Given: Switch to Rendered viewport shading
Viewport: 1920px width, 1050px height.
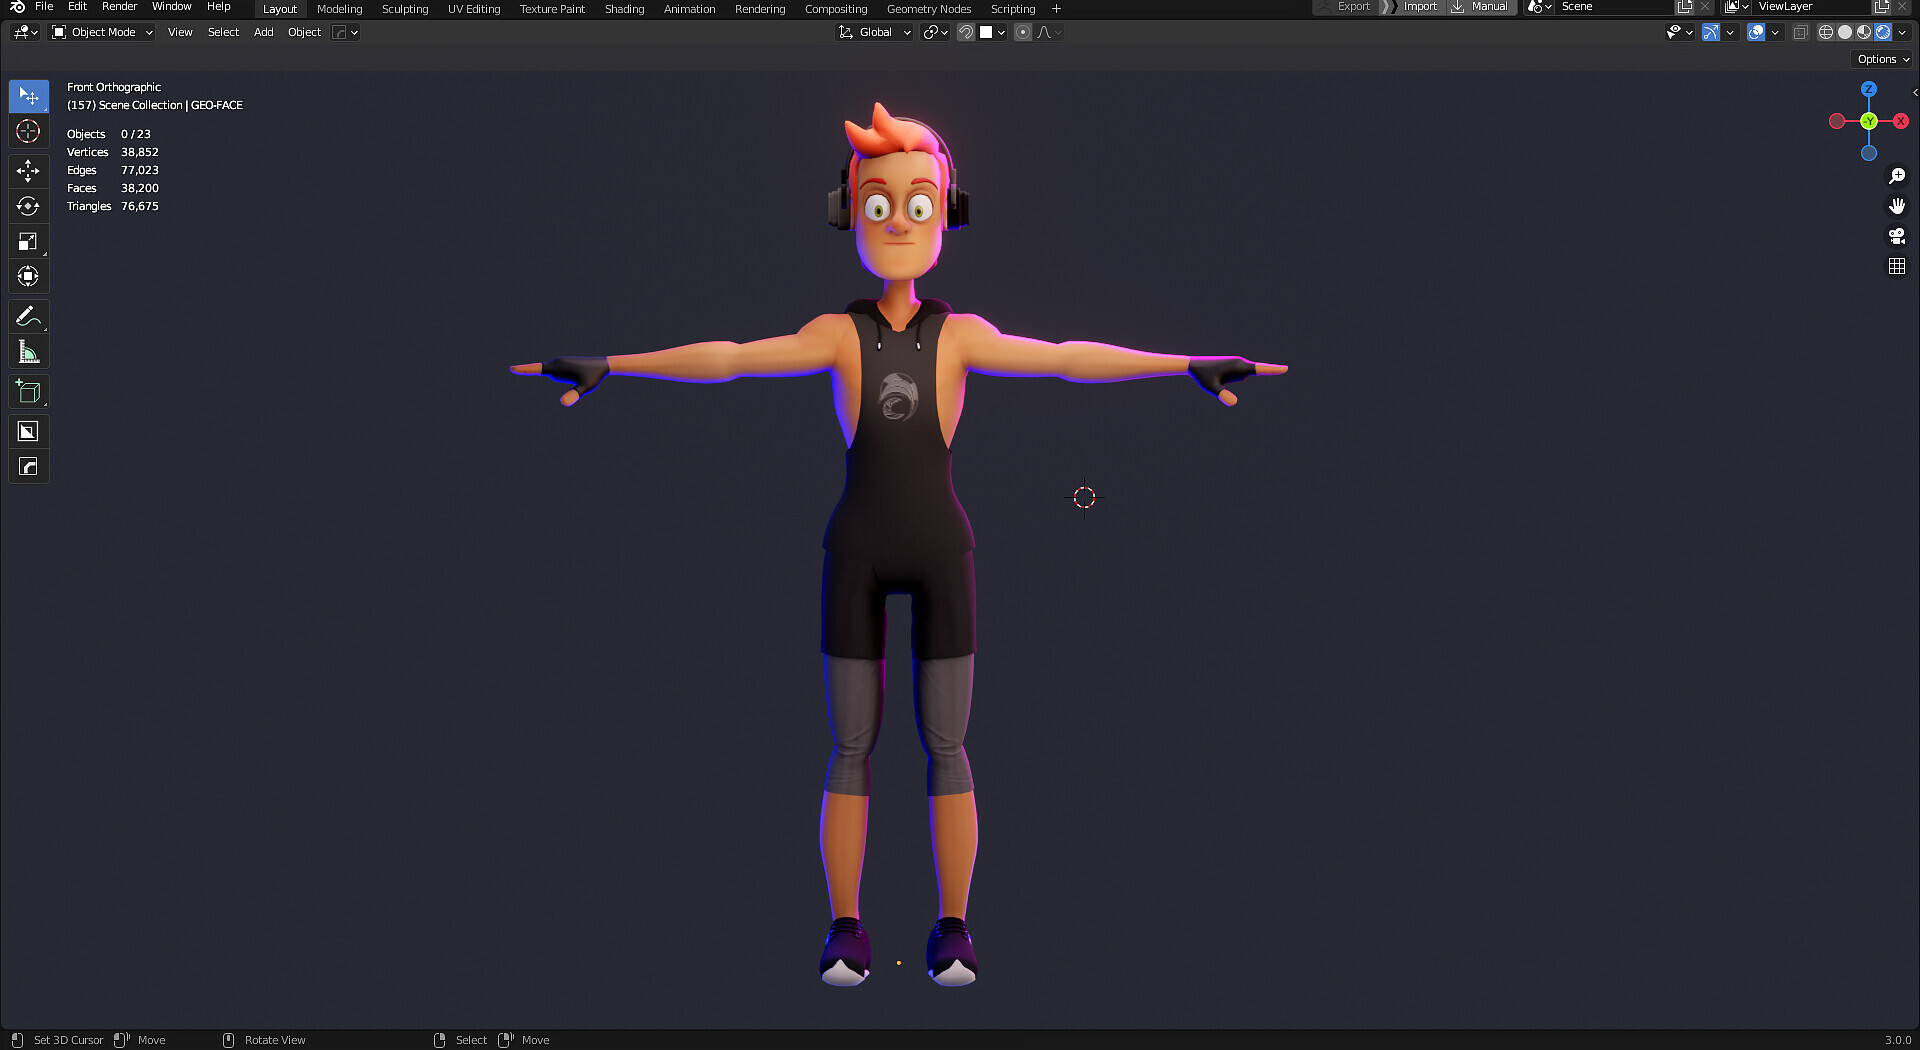Looking at the screenshot, I should [x=1883, y=31].
